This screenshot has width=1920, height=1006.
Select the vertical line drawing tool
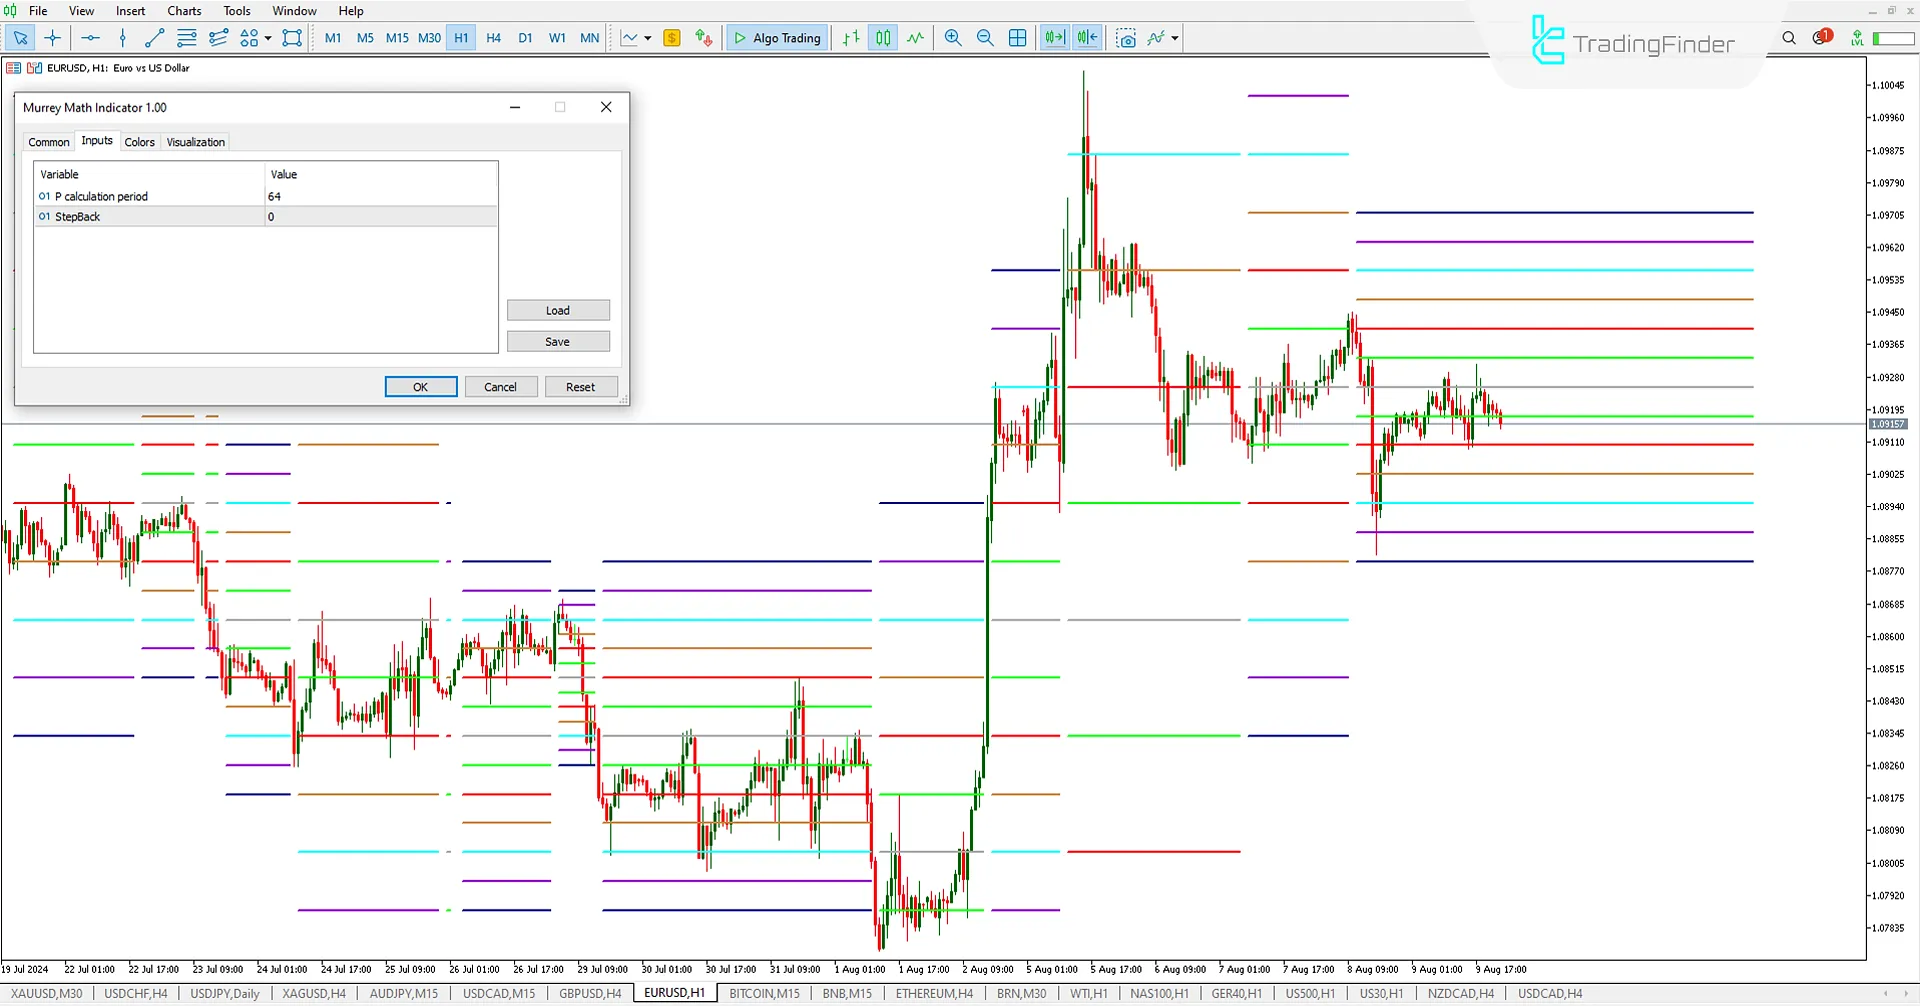tap(122, 38)
